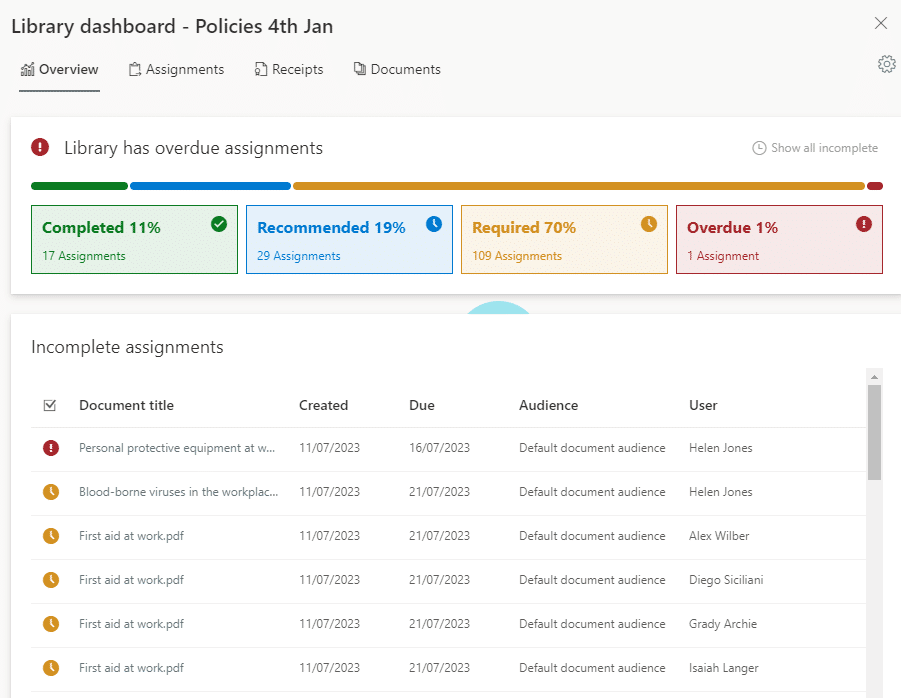Click the overdue icon beside "Personal protective equipment"
The width and height of the screenshot is (901, 698).
click(x=50, y=447)
